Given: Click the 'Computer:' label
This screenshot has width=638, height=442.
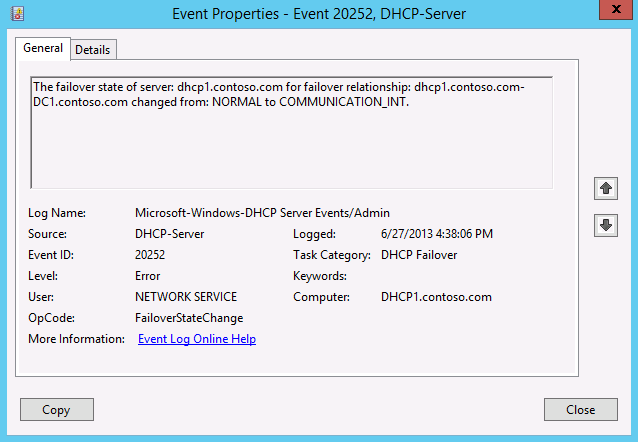Looking at the screenshot, I should (321, 297).
